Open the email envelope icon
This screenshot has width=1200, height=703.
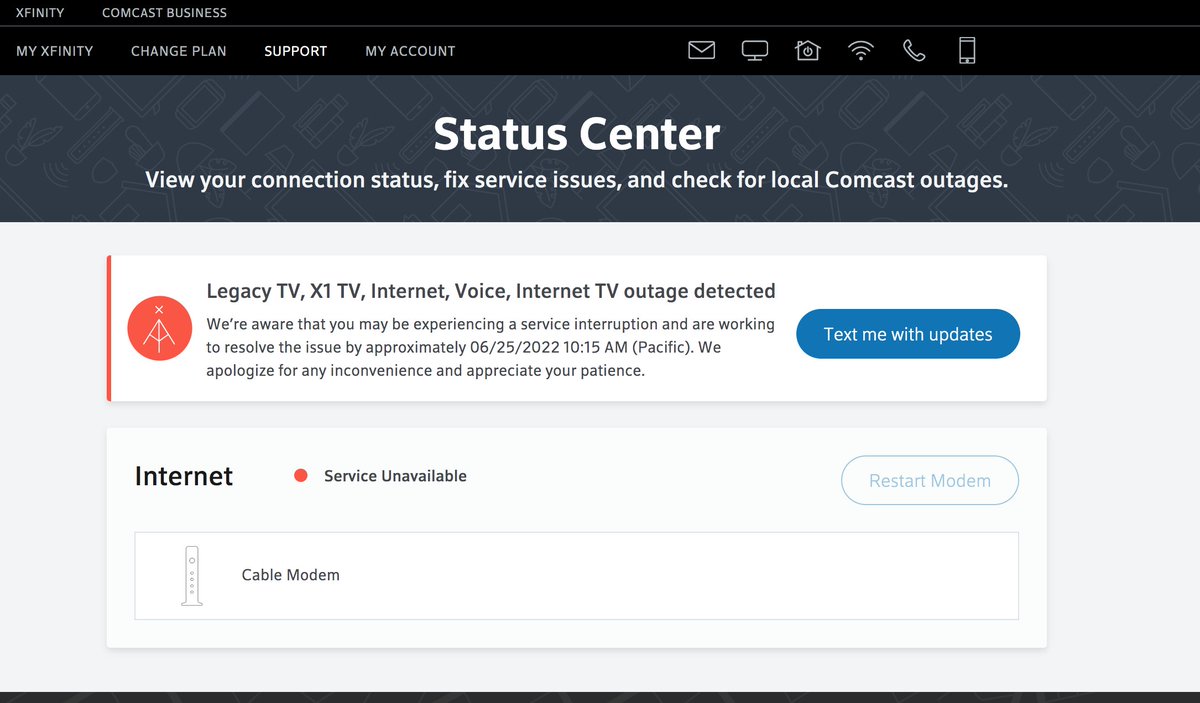702,50
